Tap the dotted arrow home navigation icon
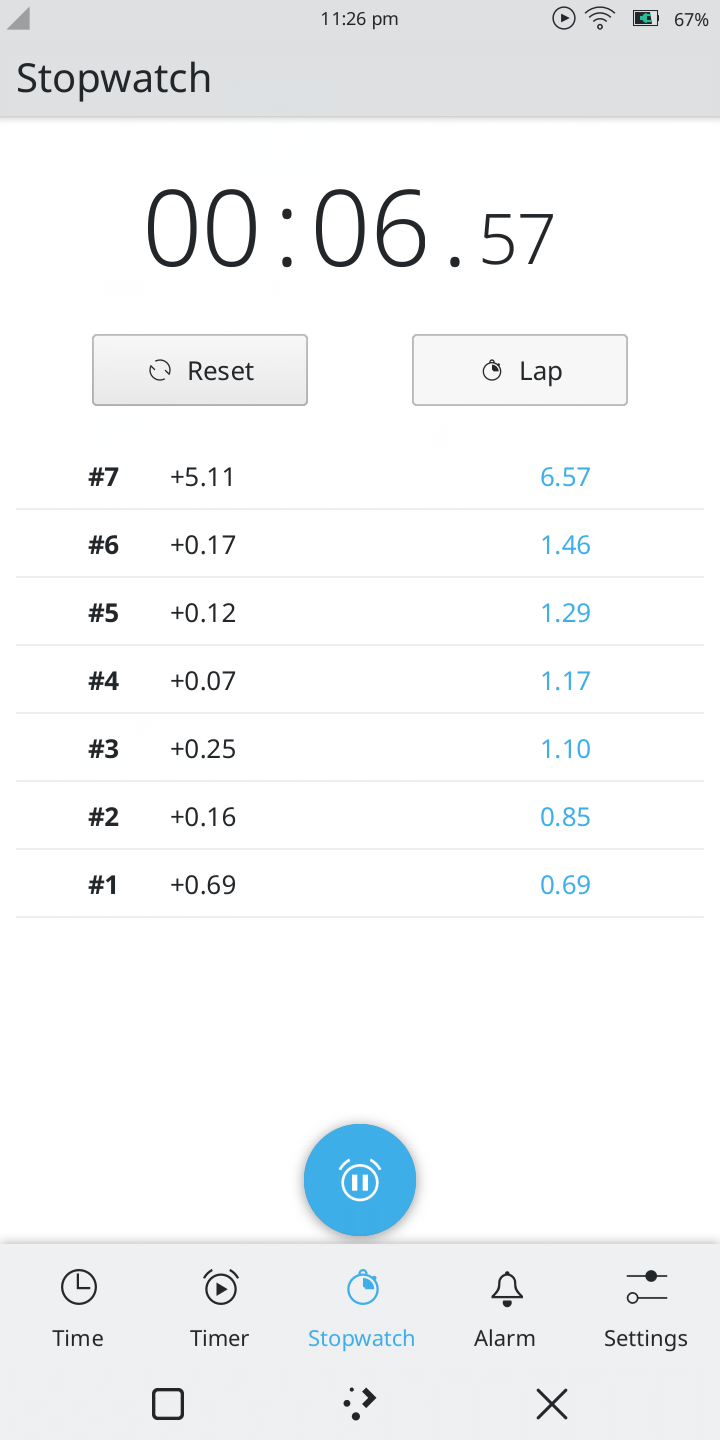 click(360, 1404)
